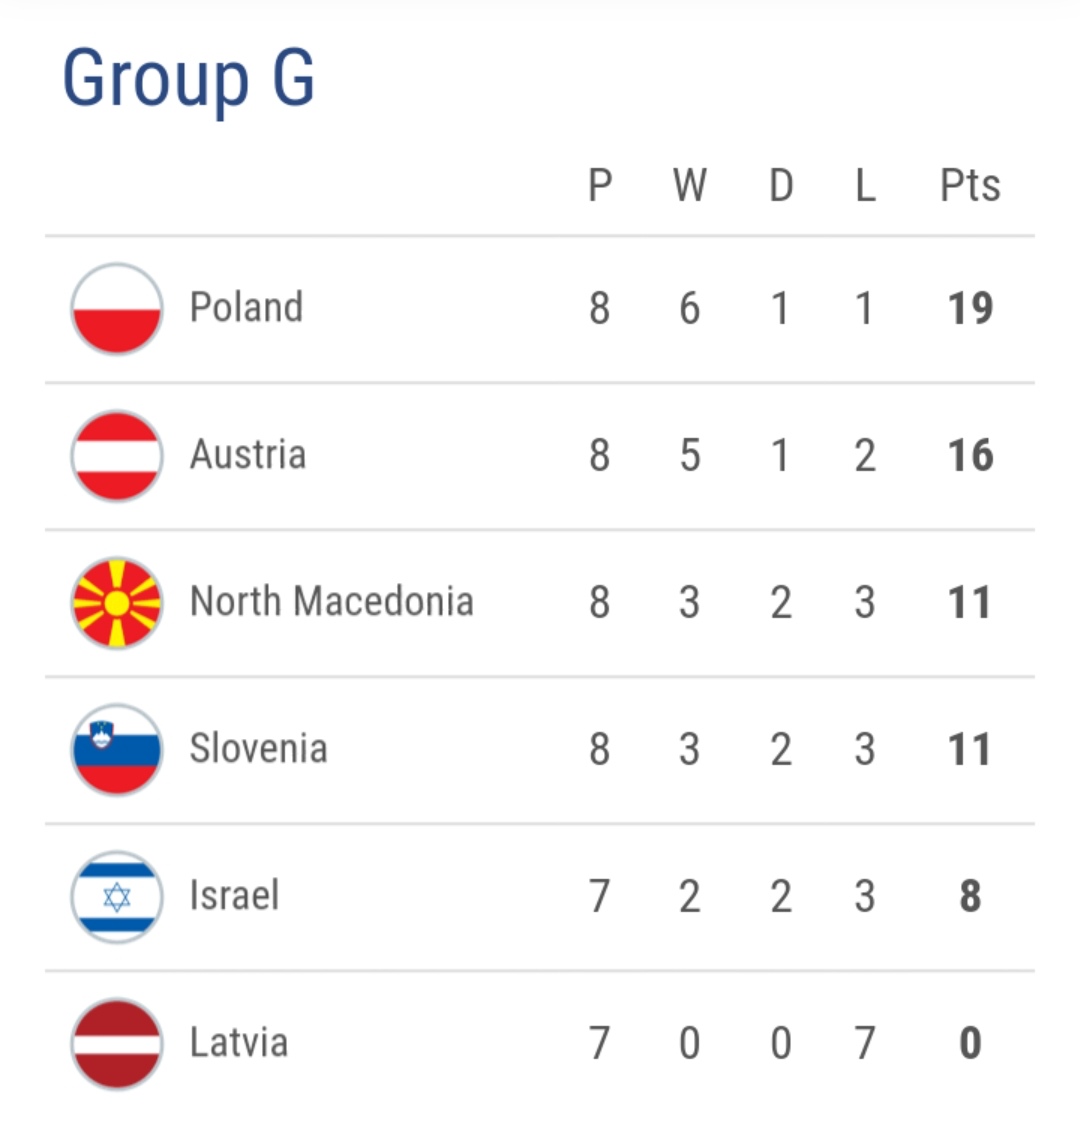Select the North Macedonia team name

coord(331,602)
